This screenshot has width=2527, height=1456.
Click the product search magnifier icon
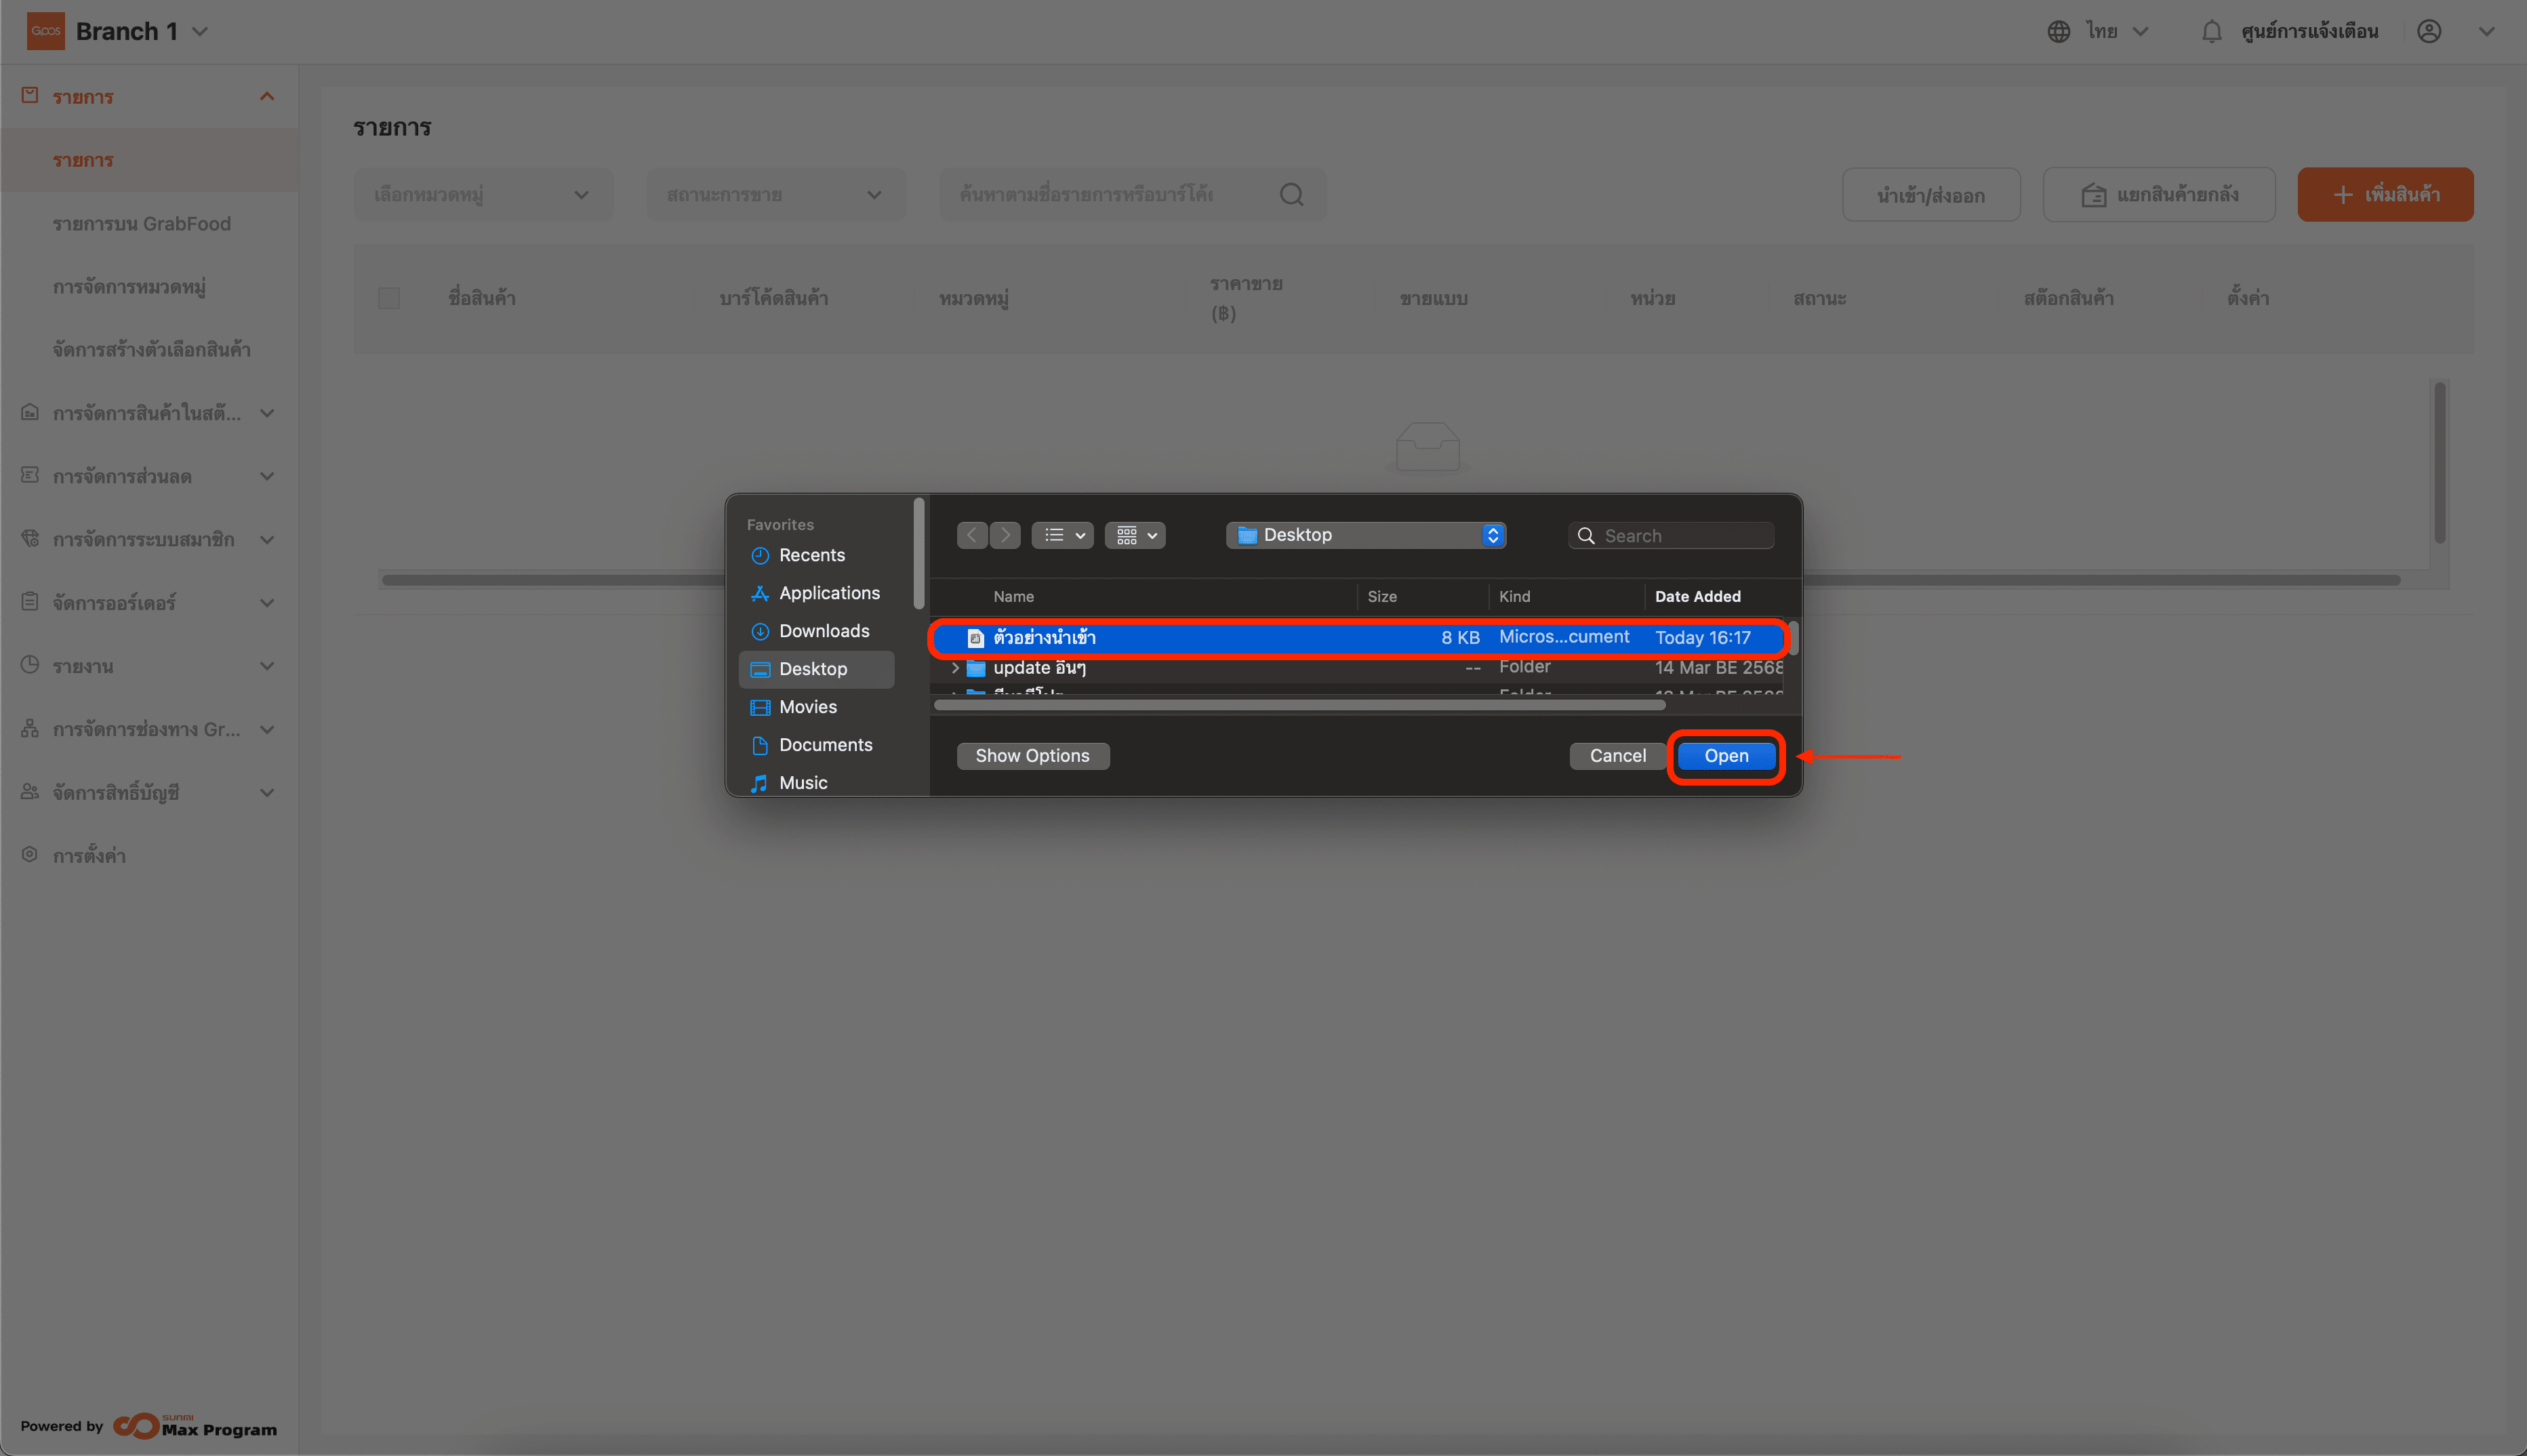[x=1291, y=194]
